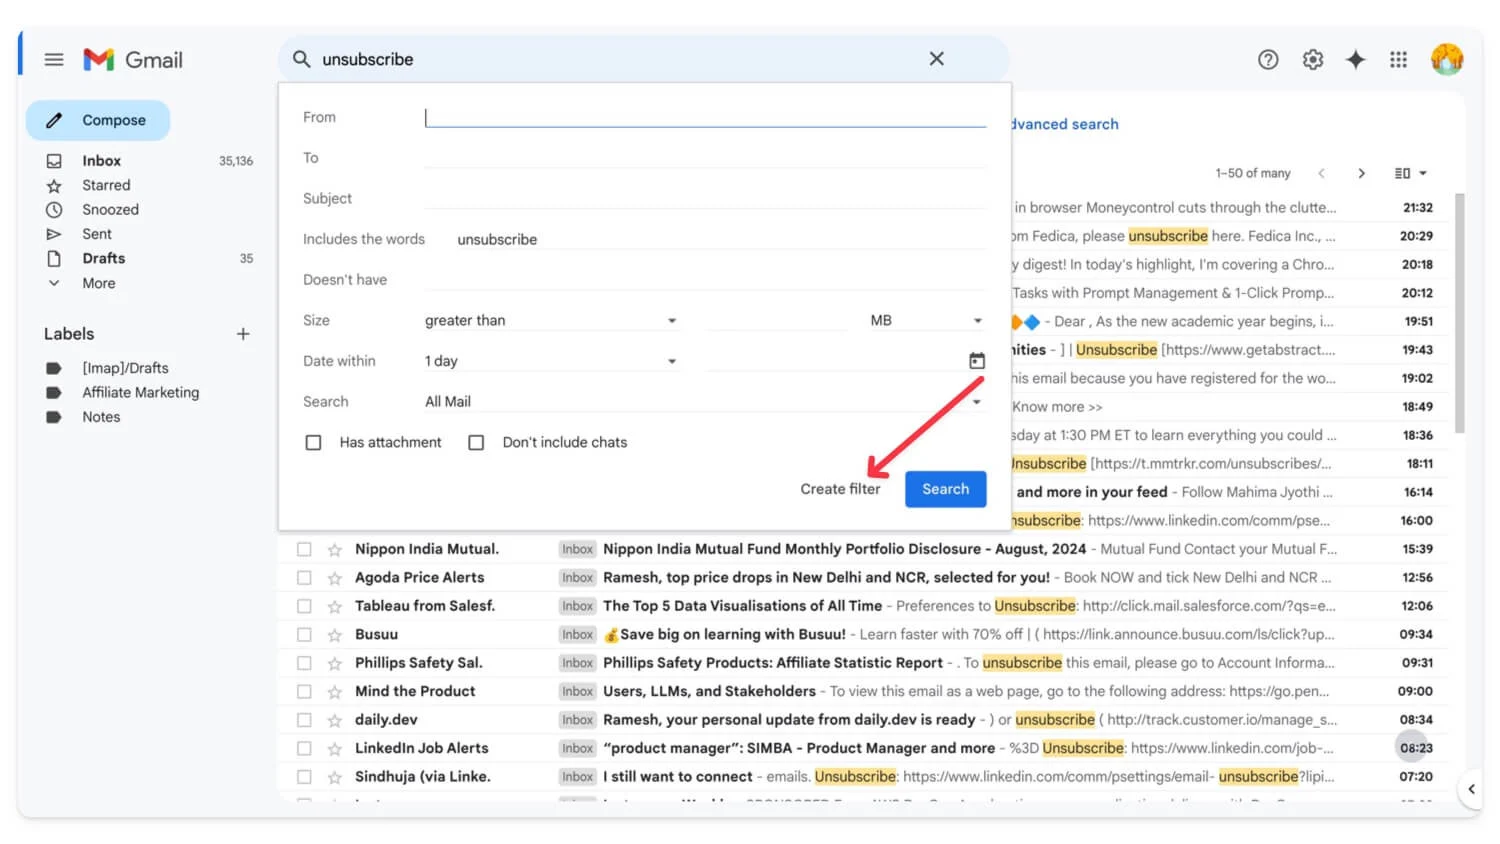Open the main menu hamburger icon
The width and height of the screenshot is (1500, 844).
54,60
